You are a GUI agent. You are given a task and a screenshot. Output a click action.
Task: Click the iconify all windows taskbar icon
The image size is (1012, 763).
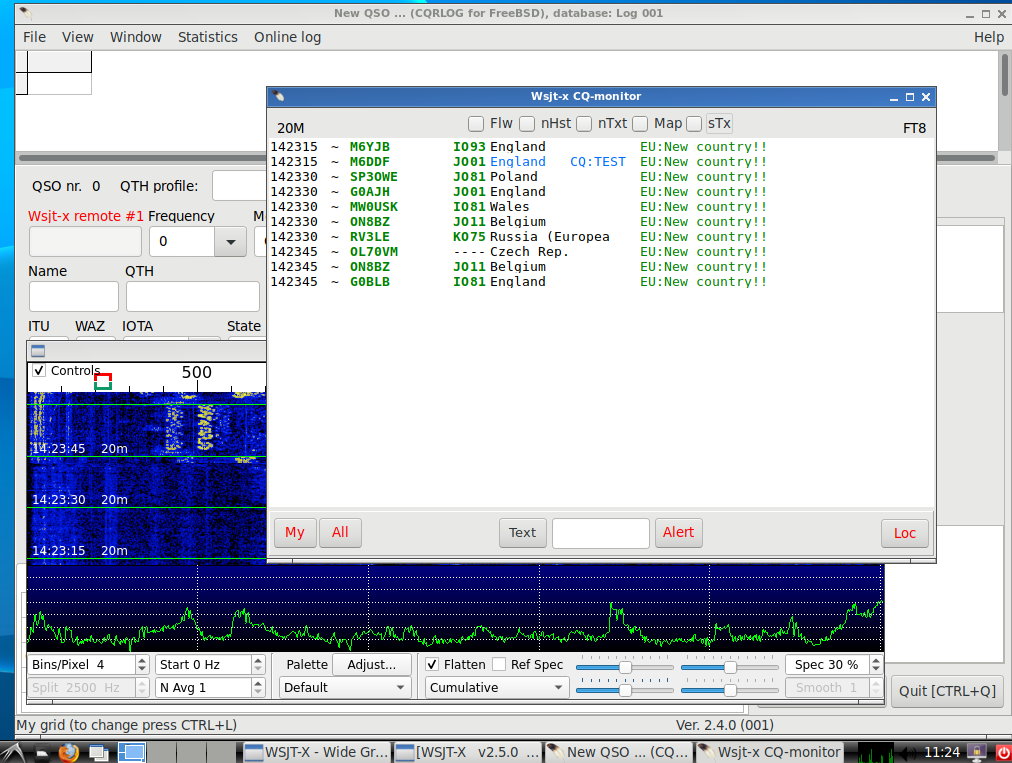[99, 753]
